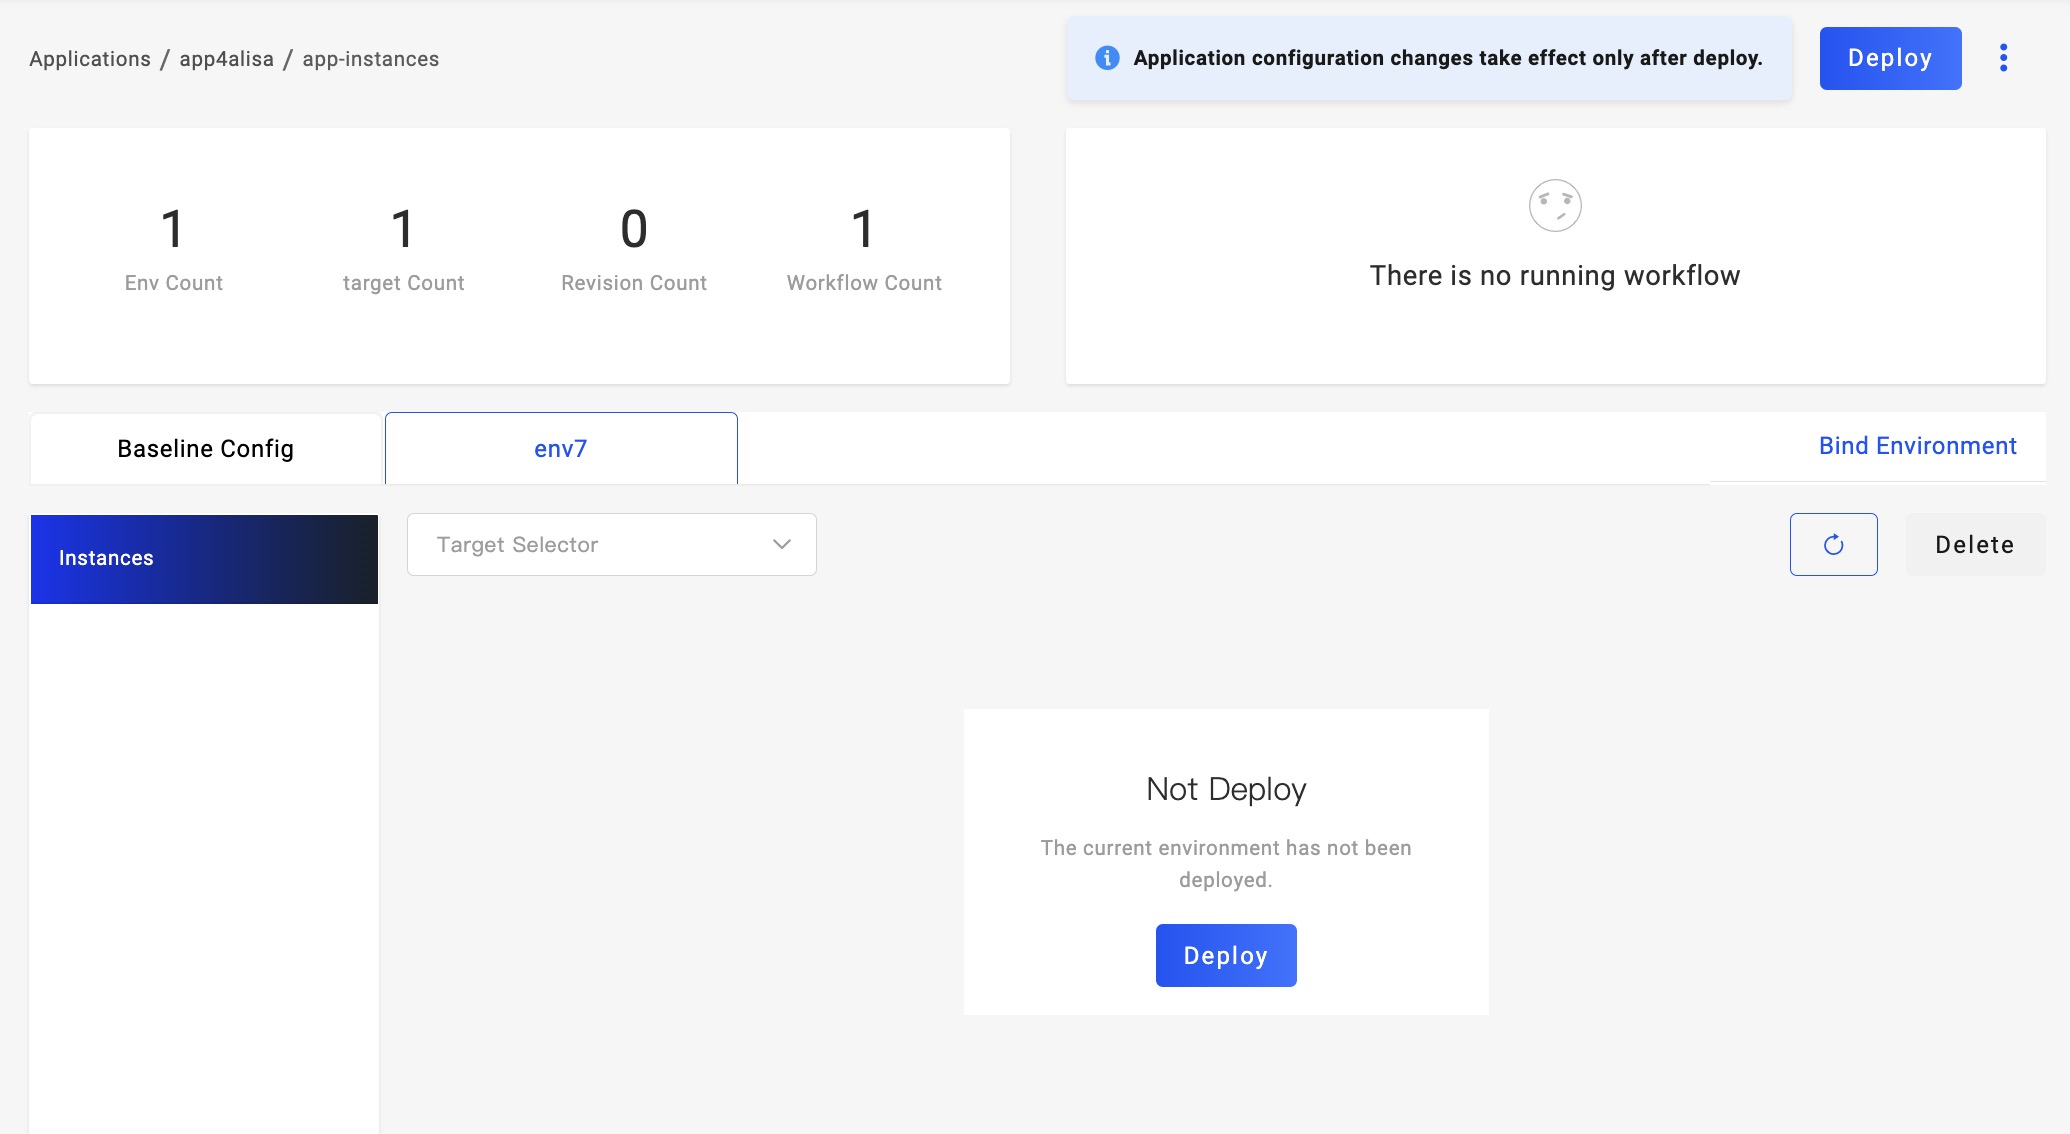Image resolution: width=2070 pixels, height=1134 pixels.
Task: Click the Env Count statistic number
Action: point(173,228)
